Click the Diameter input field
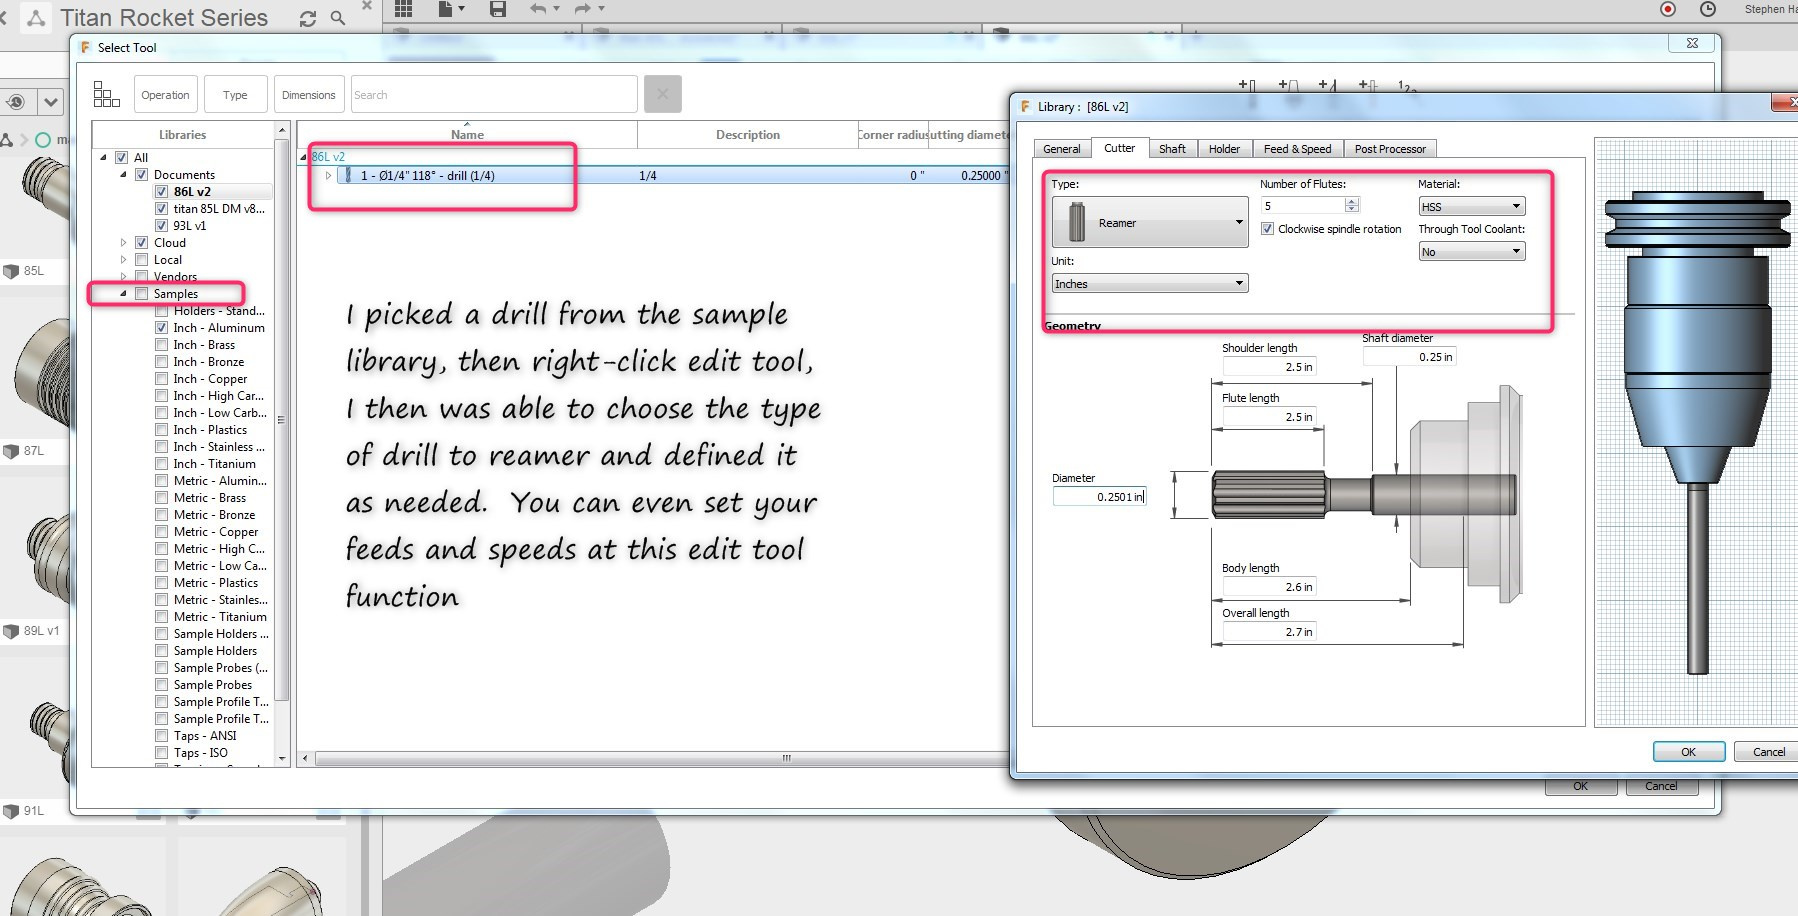 (1098, 497)
